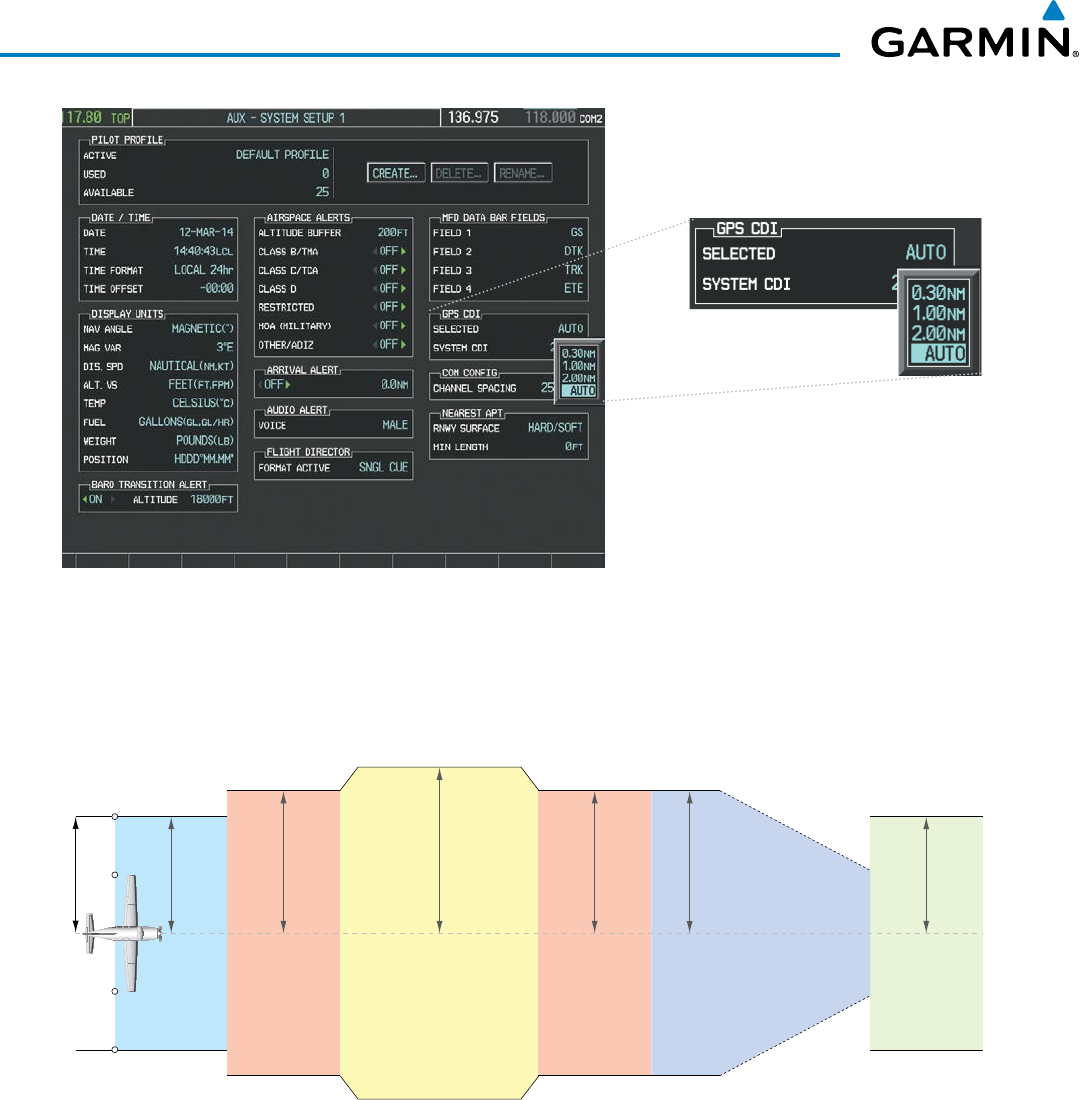The image size is (1080, 1100).
Task: Toggle RESTRICTED airspace alert OFF setting
Action: (x=389, y=307)
